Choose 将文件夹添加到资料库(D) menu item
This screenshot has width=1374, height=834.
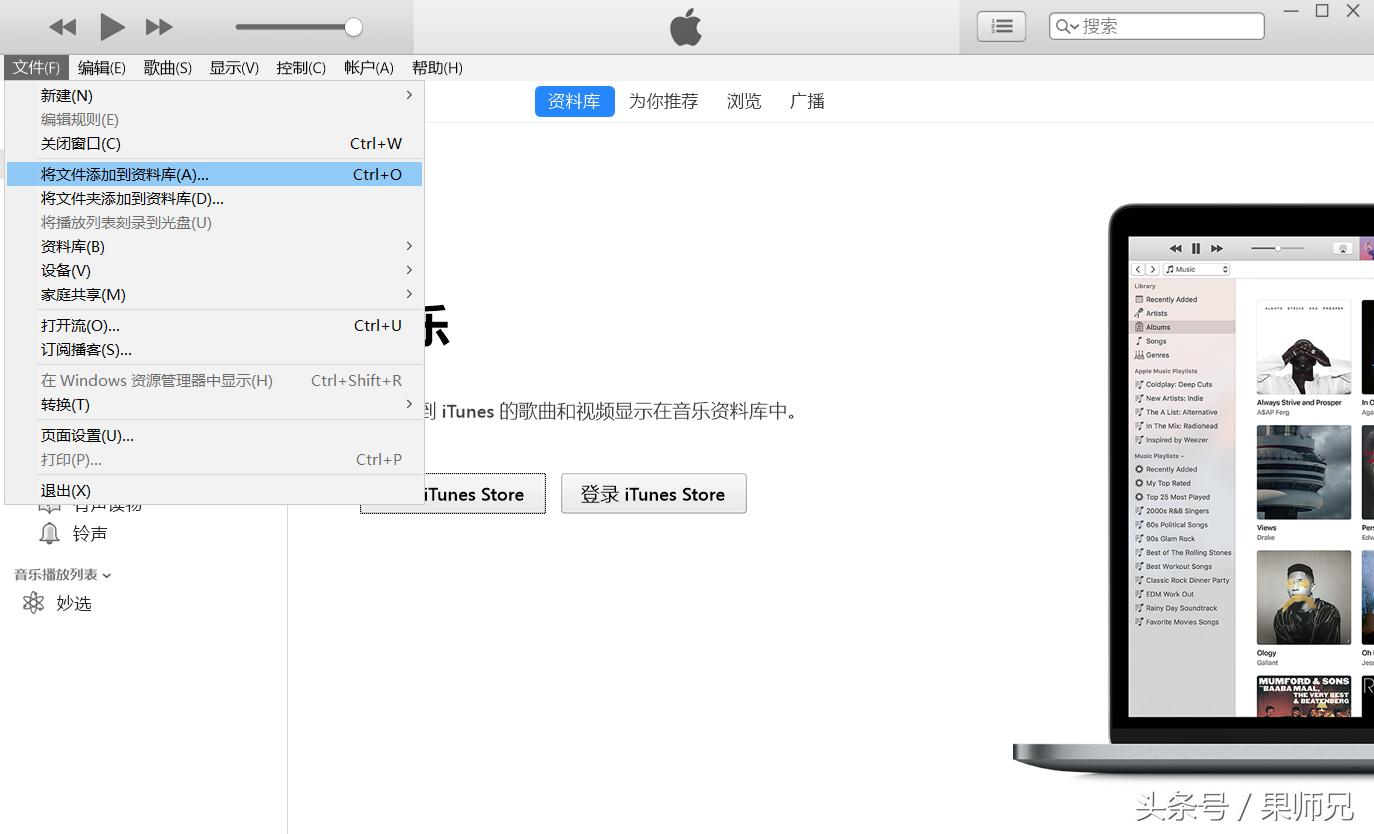(132, 198)
